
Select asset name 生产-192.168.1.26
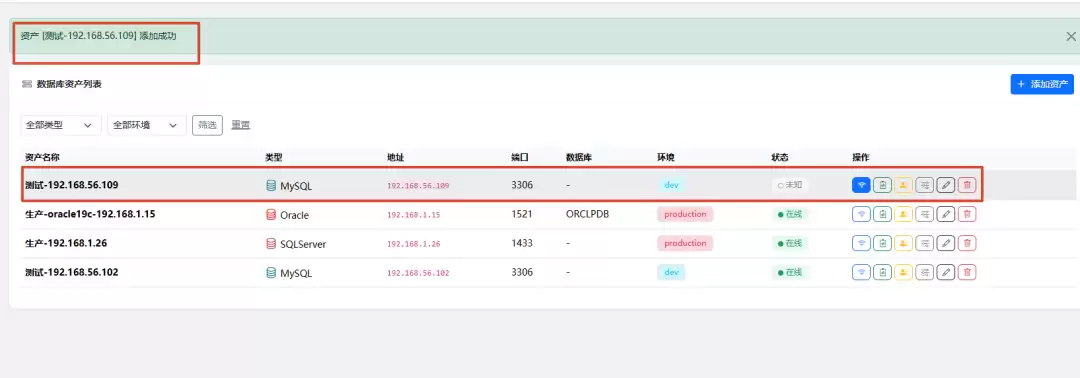tap(66, 243)
